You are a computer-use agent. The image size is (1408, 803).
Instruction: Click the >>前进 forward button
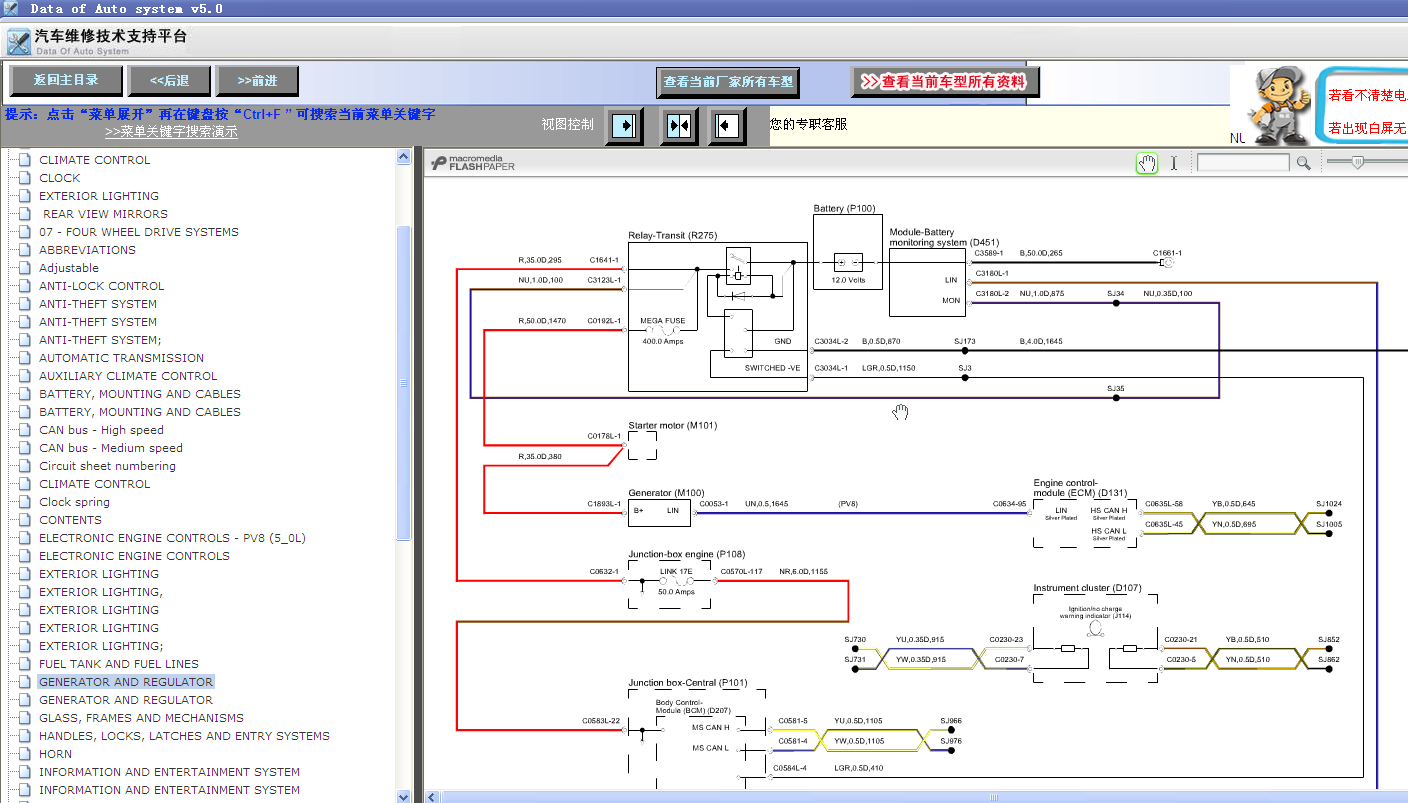point(257,81)
